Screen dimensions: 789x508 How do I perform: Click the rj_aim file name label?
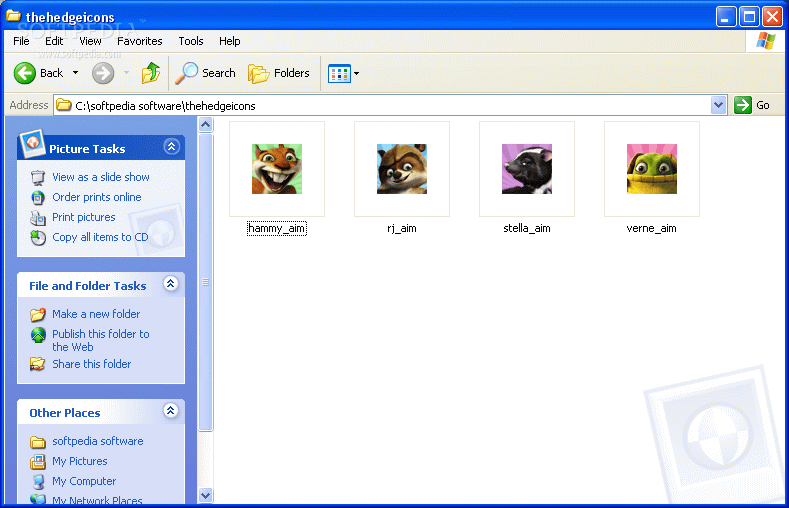pyautogui.click(x=402, y=228)
